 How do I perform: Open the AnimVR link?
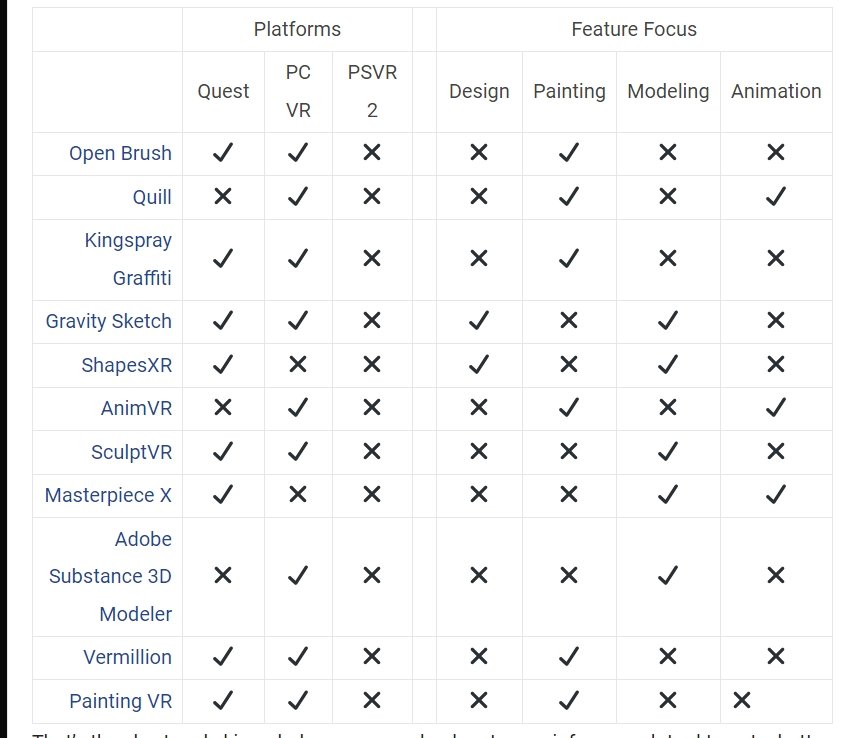coord(137,409)
